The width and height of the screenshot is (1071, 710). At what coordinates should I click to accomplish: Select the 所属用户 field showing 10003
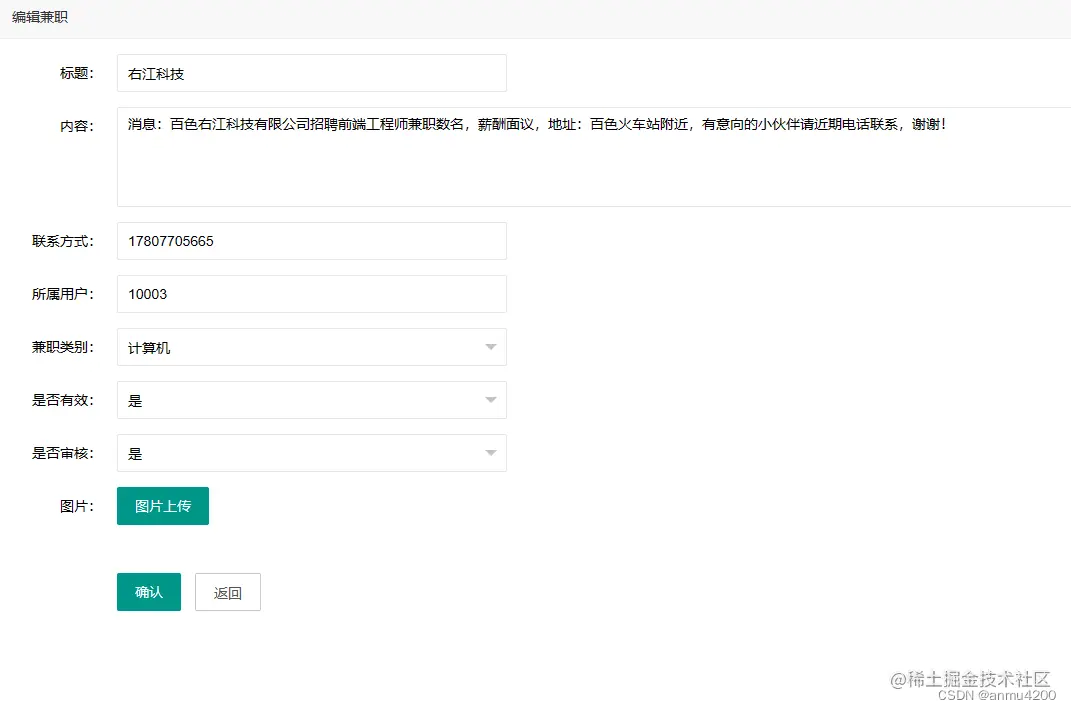311,294
